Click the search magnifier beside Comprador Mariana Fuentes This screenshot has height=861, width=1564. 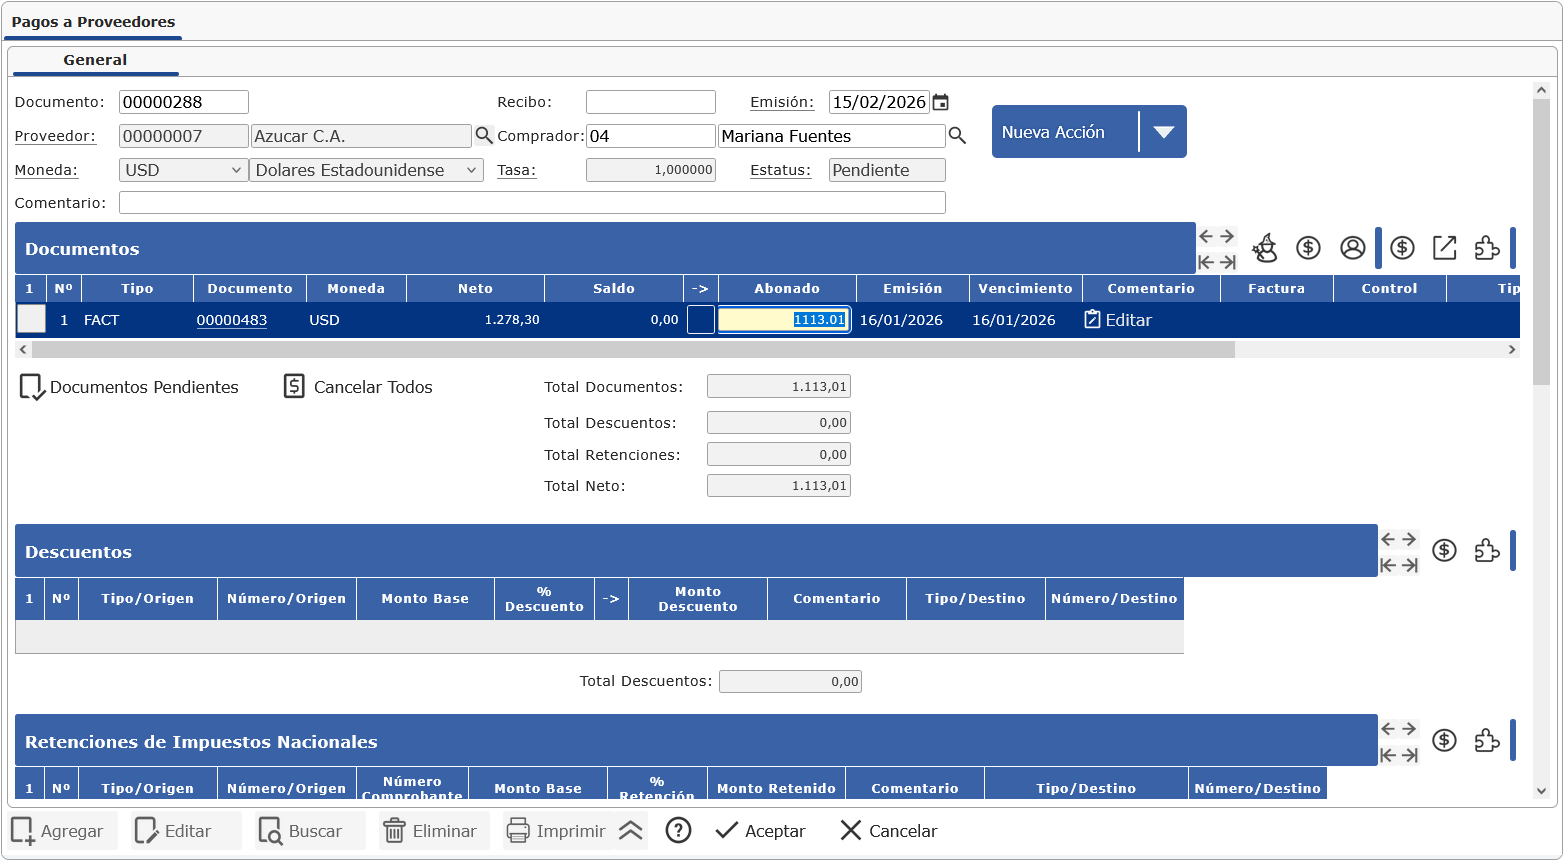[x=957, y=136]
